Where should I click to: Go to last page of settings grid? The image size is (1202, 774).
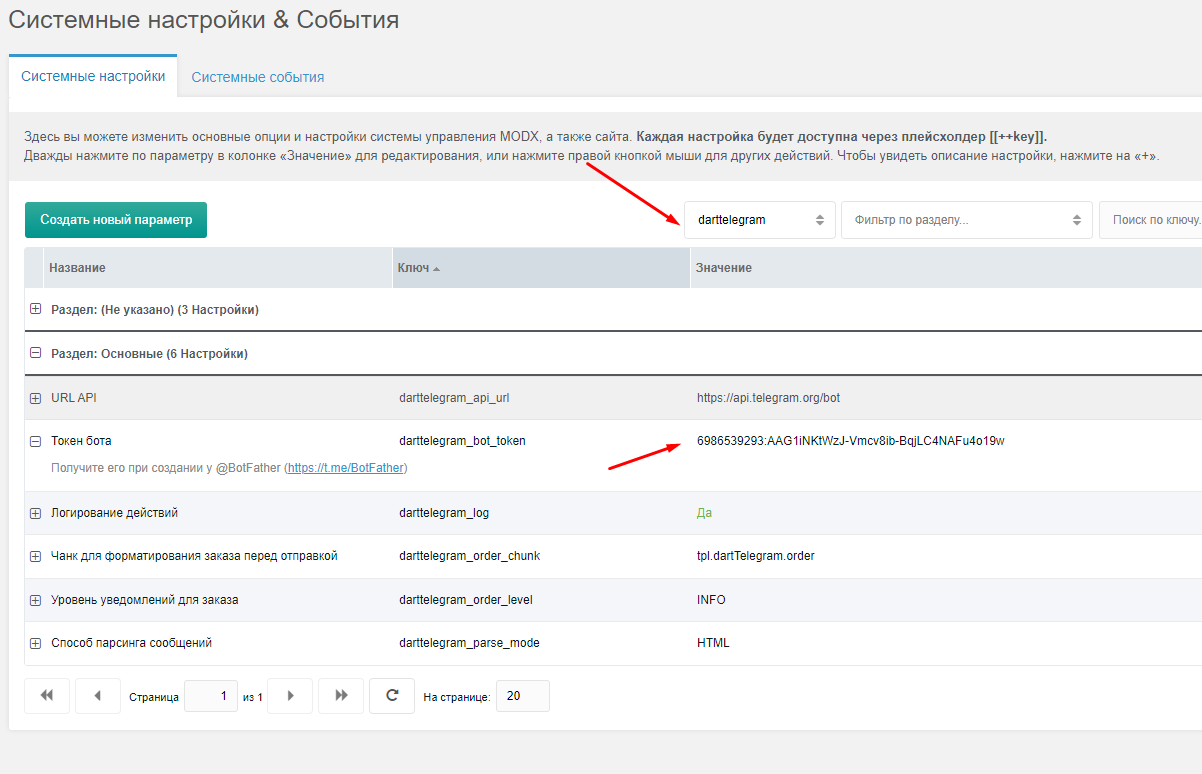tap(341, 696)
